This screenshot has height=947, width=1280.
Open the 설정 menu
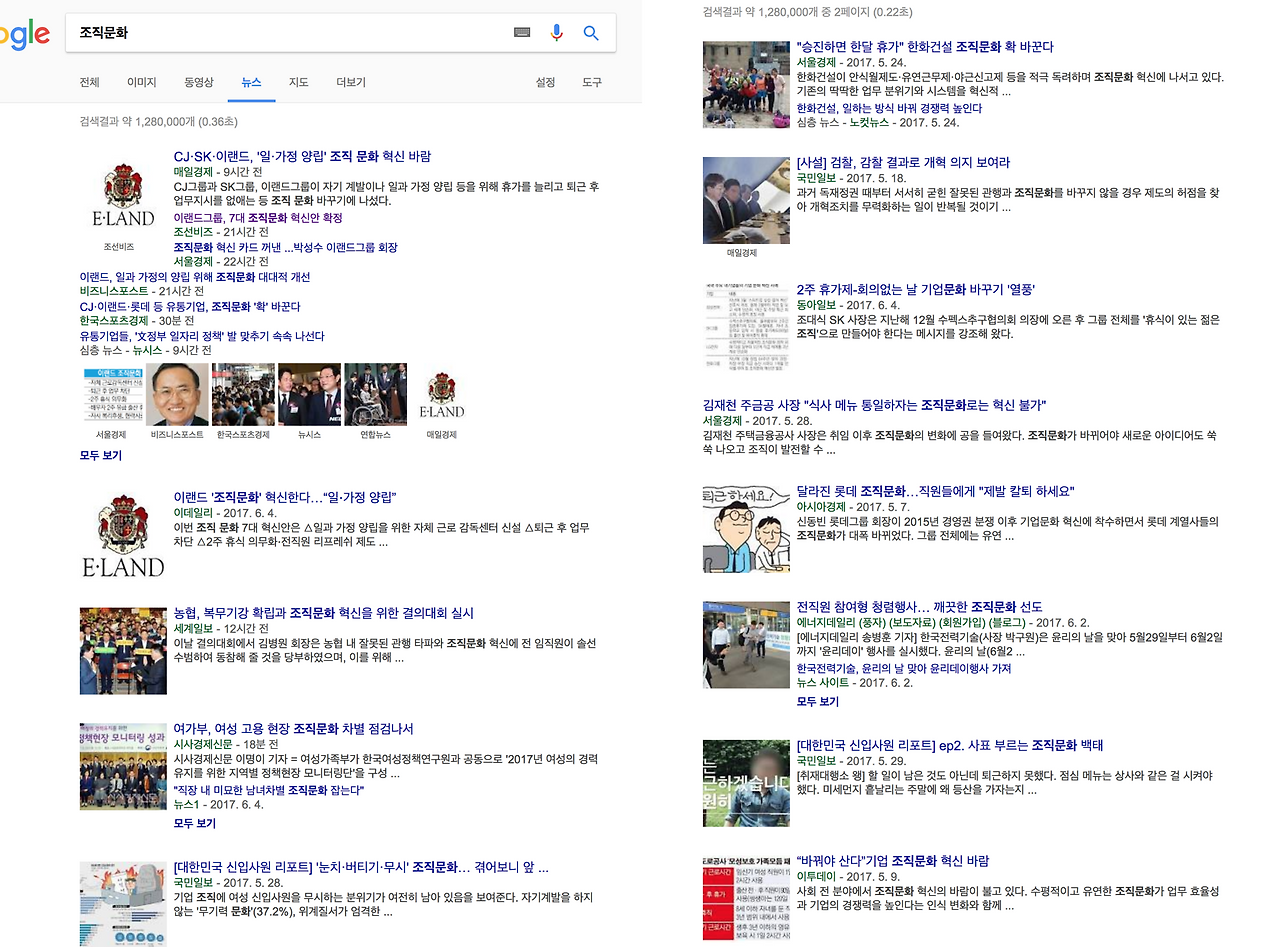coord(545,82)
